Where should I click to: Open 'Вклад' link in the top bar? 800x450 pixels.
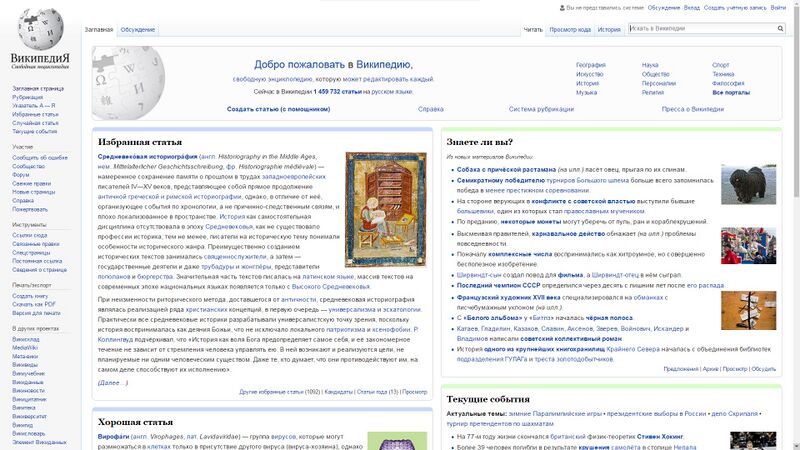pyautogui.click(x=691, y=8)
